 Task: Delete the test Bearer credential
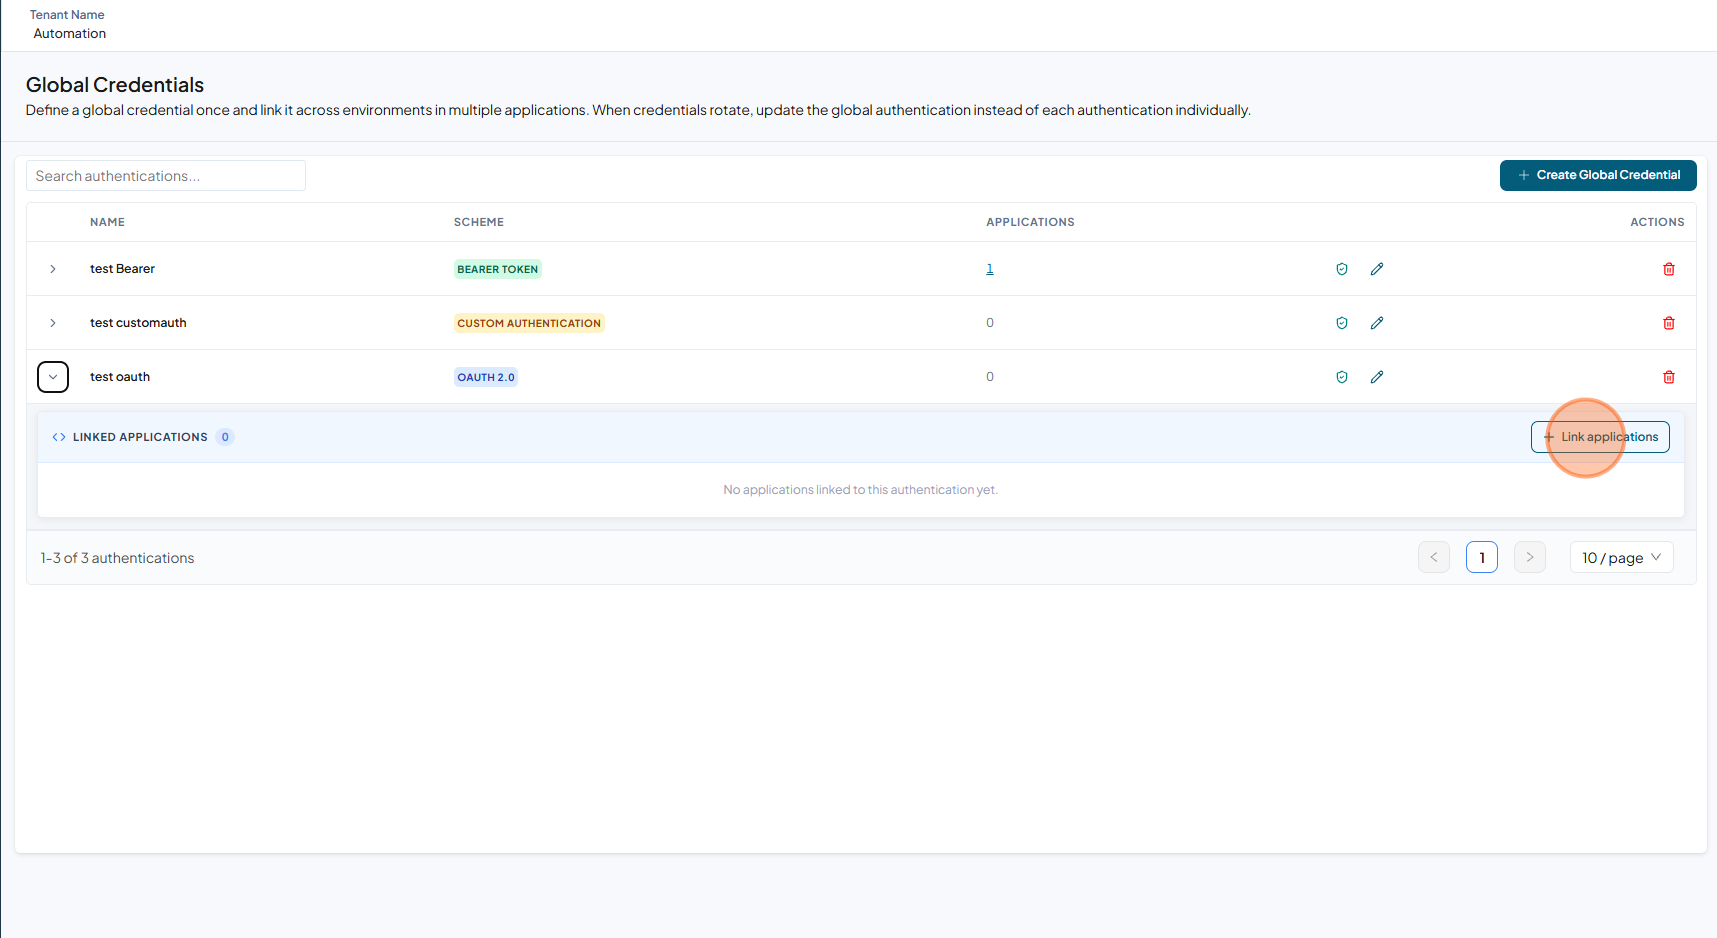point(1669,269)
